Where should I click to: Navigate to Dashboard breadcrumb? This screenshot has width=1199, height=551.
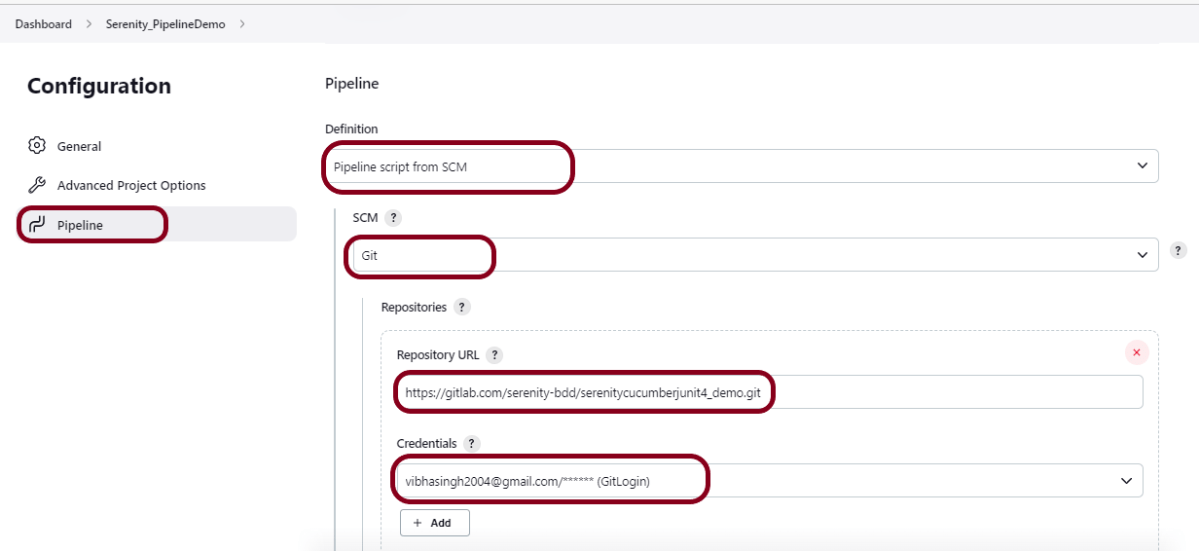click(43, 24)
